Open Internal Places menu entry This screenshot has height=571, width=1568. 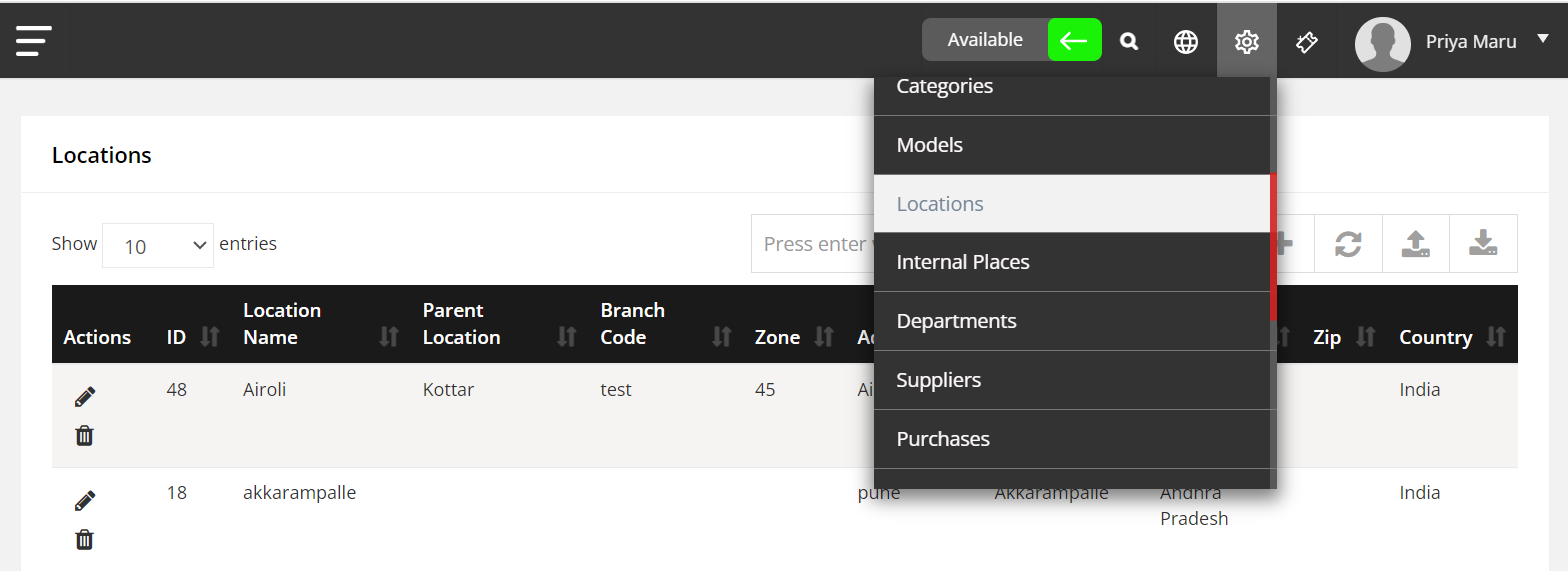pyautogui.click(x=1072, y=262)
